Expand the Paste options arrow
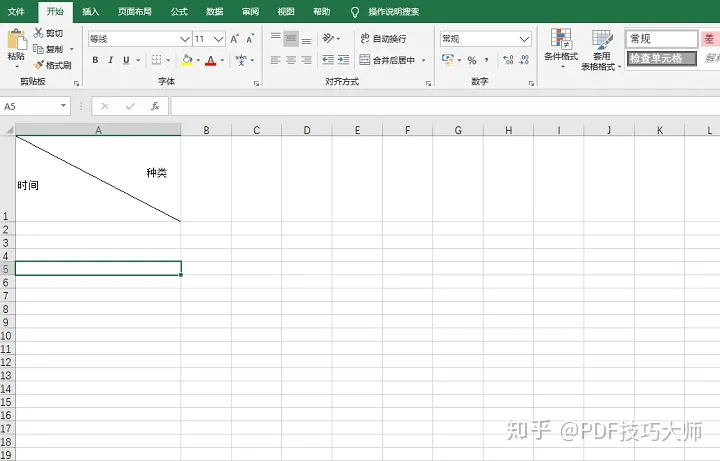The height and width of the screenshot is (461, 720). (17, 67)
